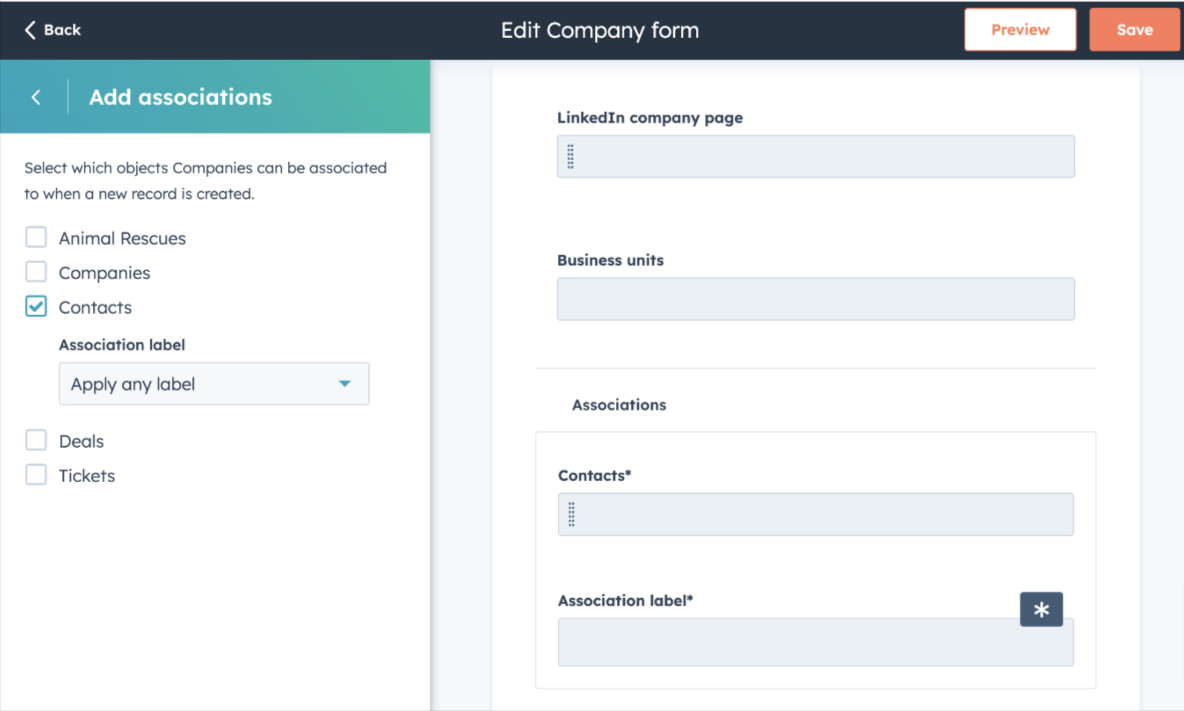Save the company form
1184x711 pixels.
1134,30
